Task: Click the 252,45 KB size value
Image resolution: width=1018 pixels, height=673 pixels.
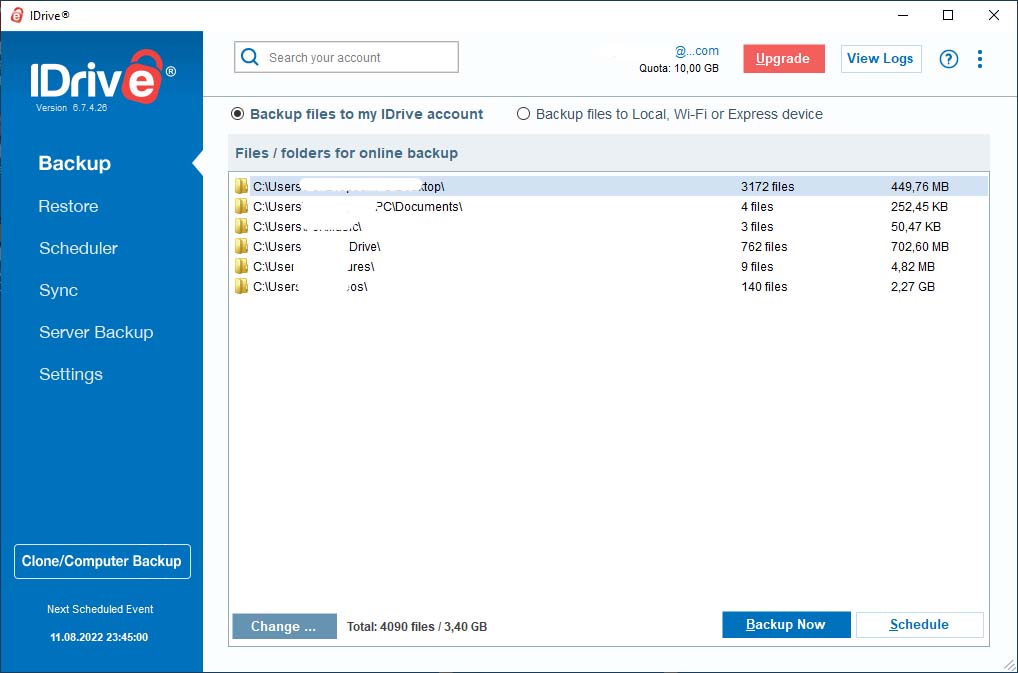Action: 919,207
